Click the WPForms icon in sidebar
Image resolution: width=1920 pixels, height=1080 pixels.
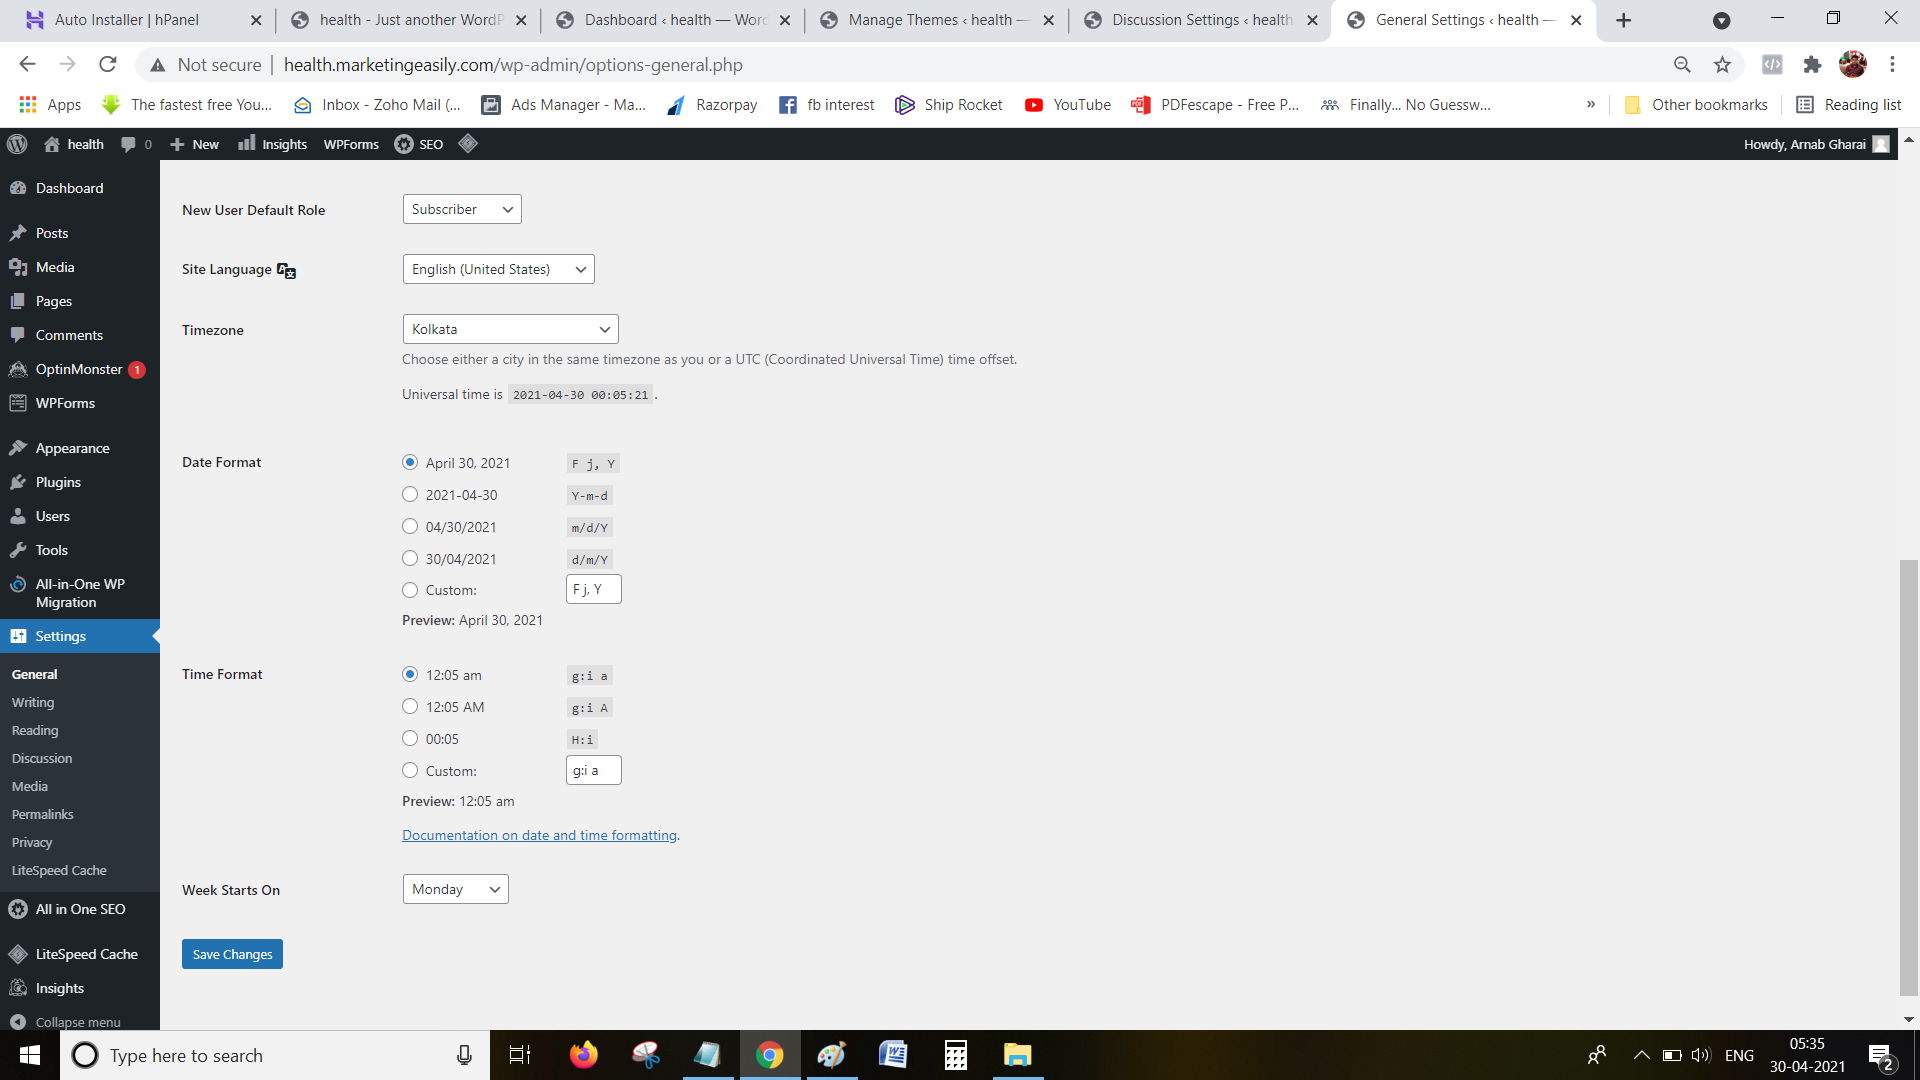tap(18, 402)
